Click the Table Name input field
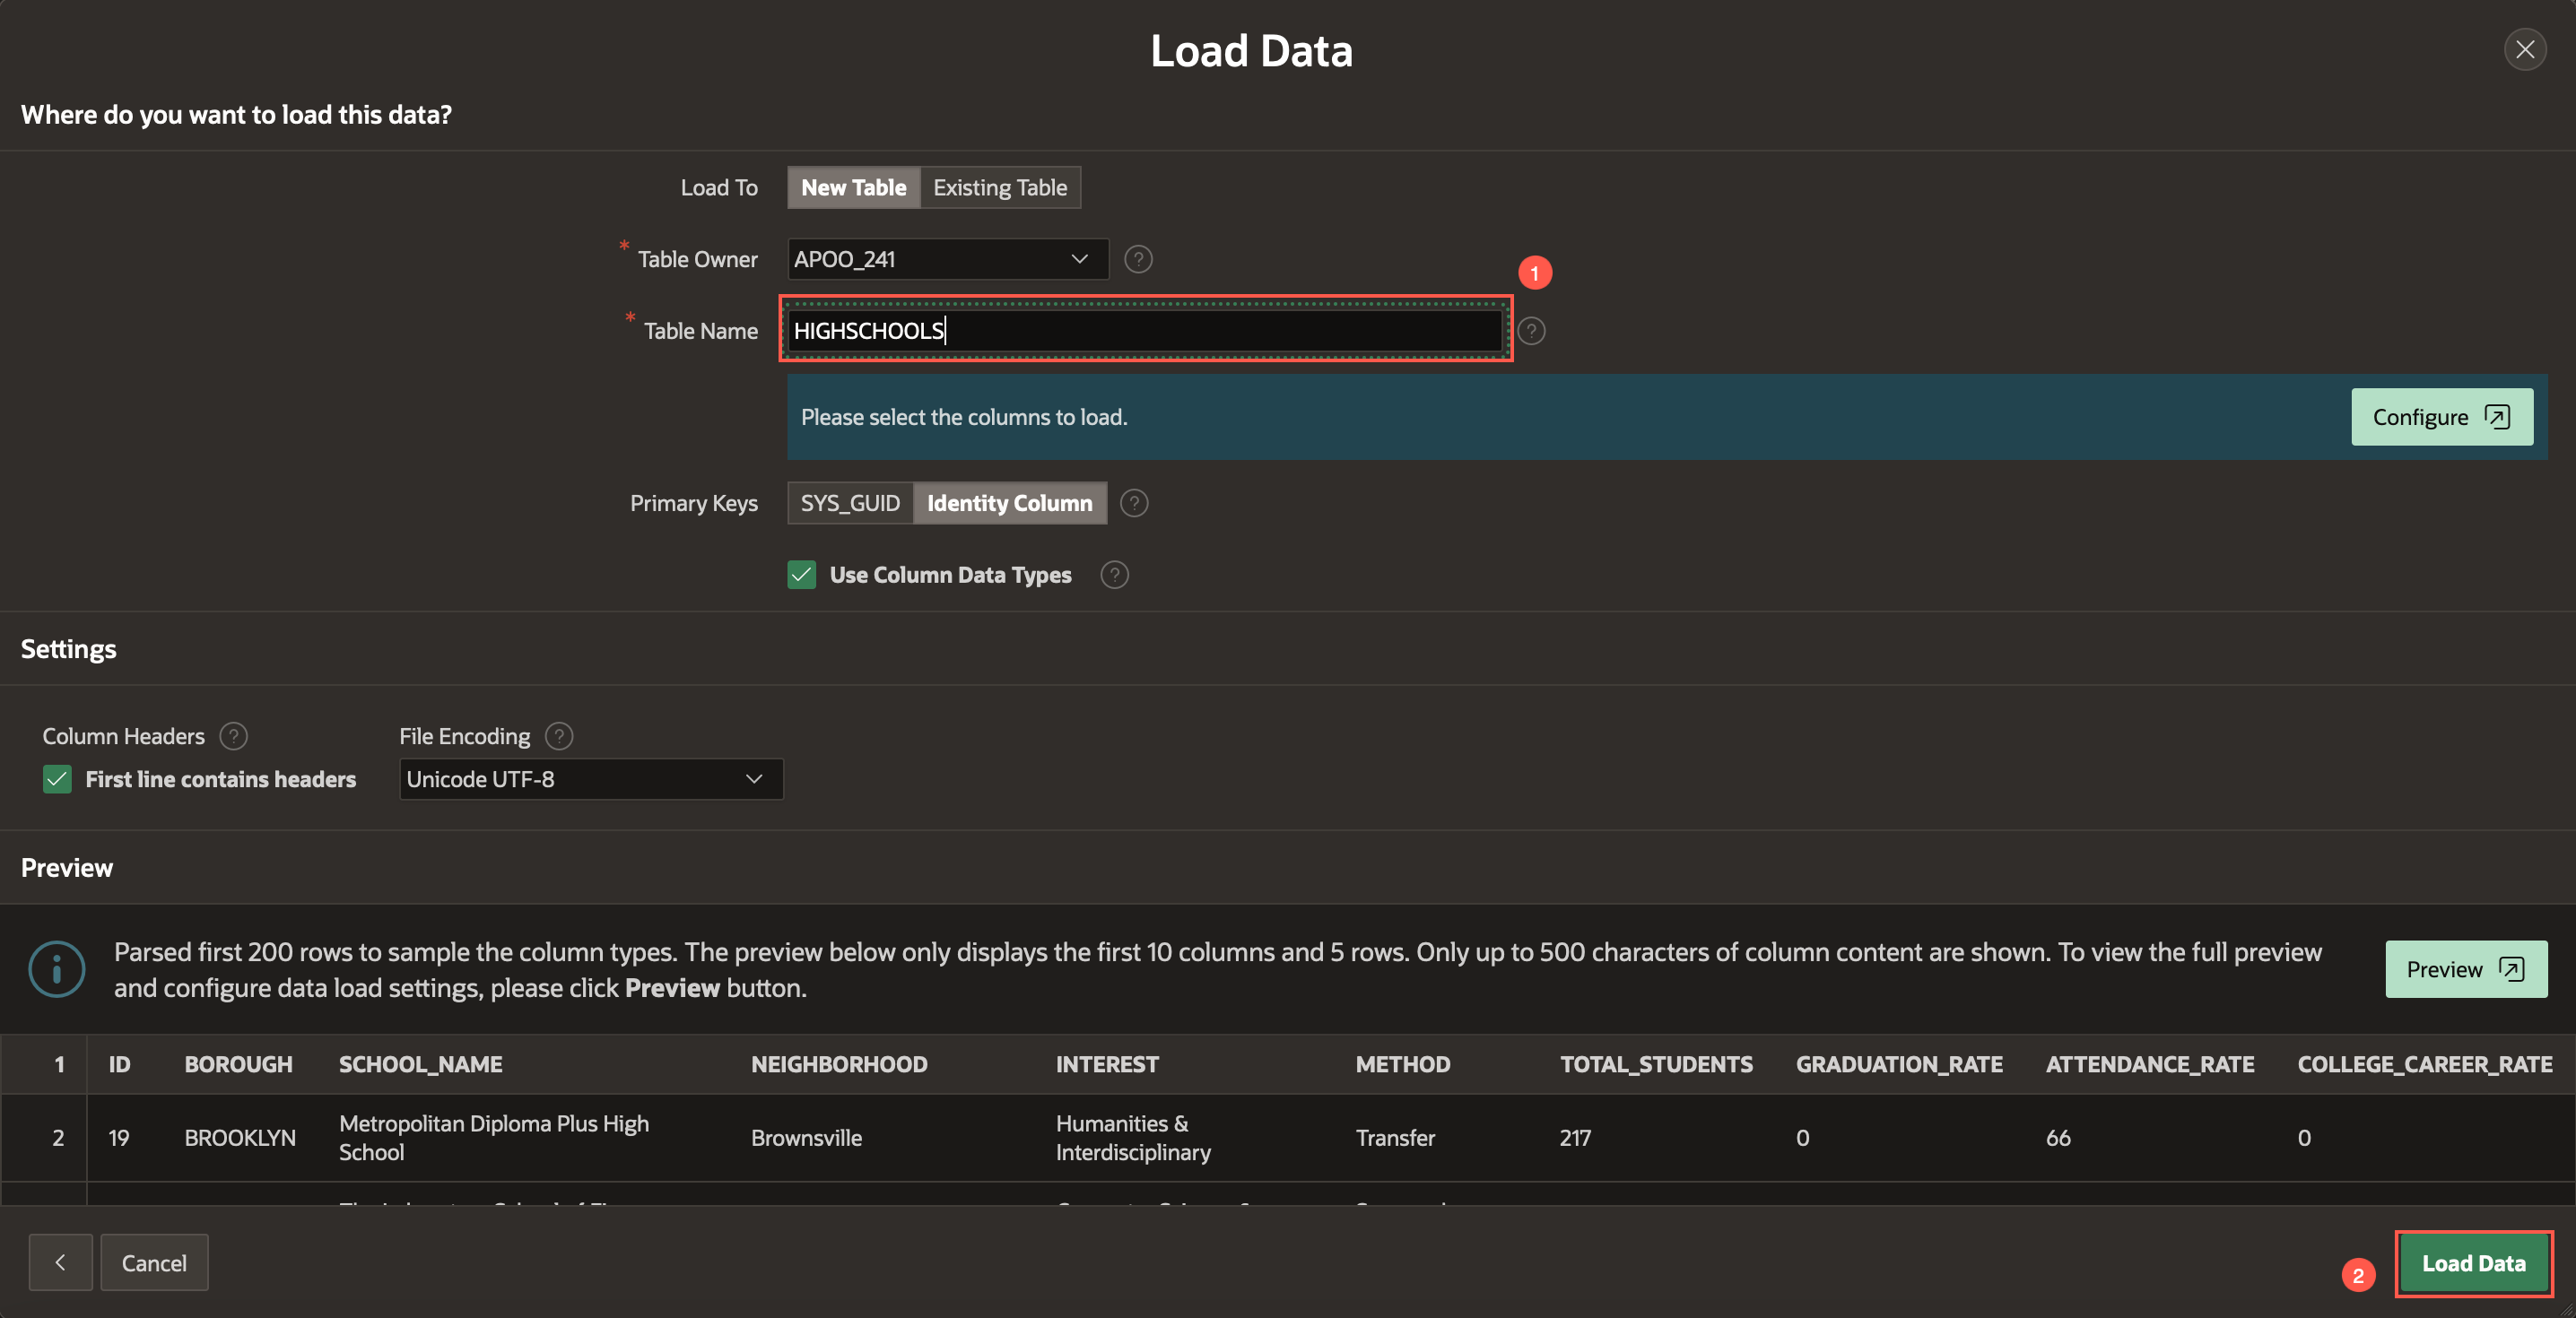The image size is (2576, 1318). 1145,331
